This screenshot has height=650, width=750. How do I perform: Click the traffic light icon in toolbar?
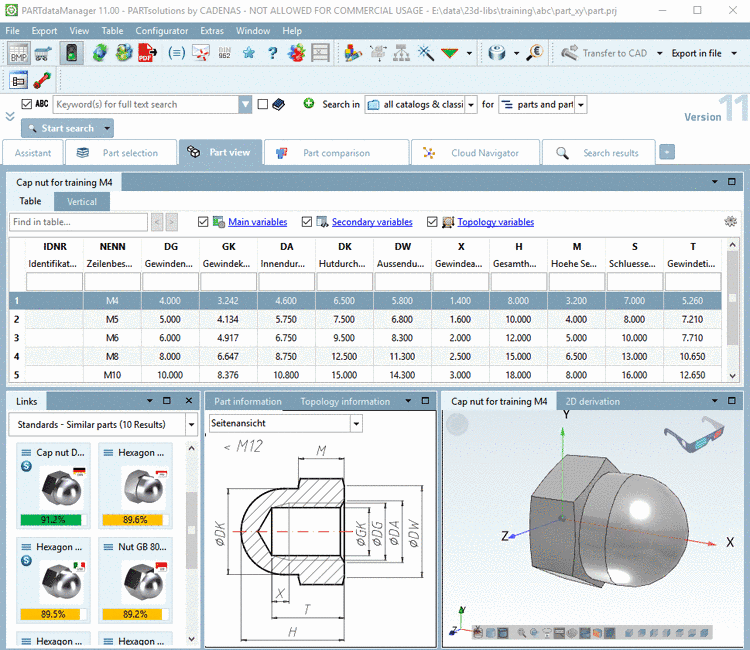pos(71,53)
